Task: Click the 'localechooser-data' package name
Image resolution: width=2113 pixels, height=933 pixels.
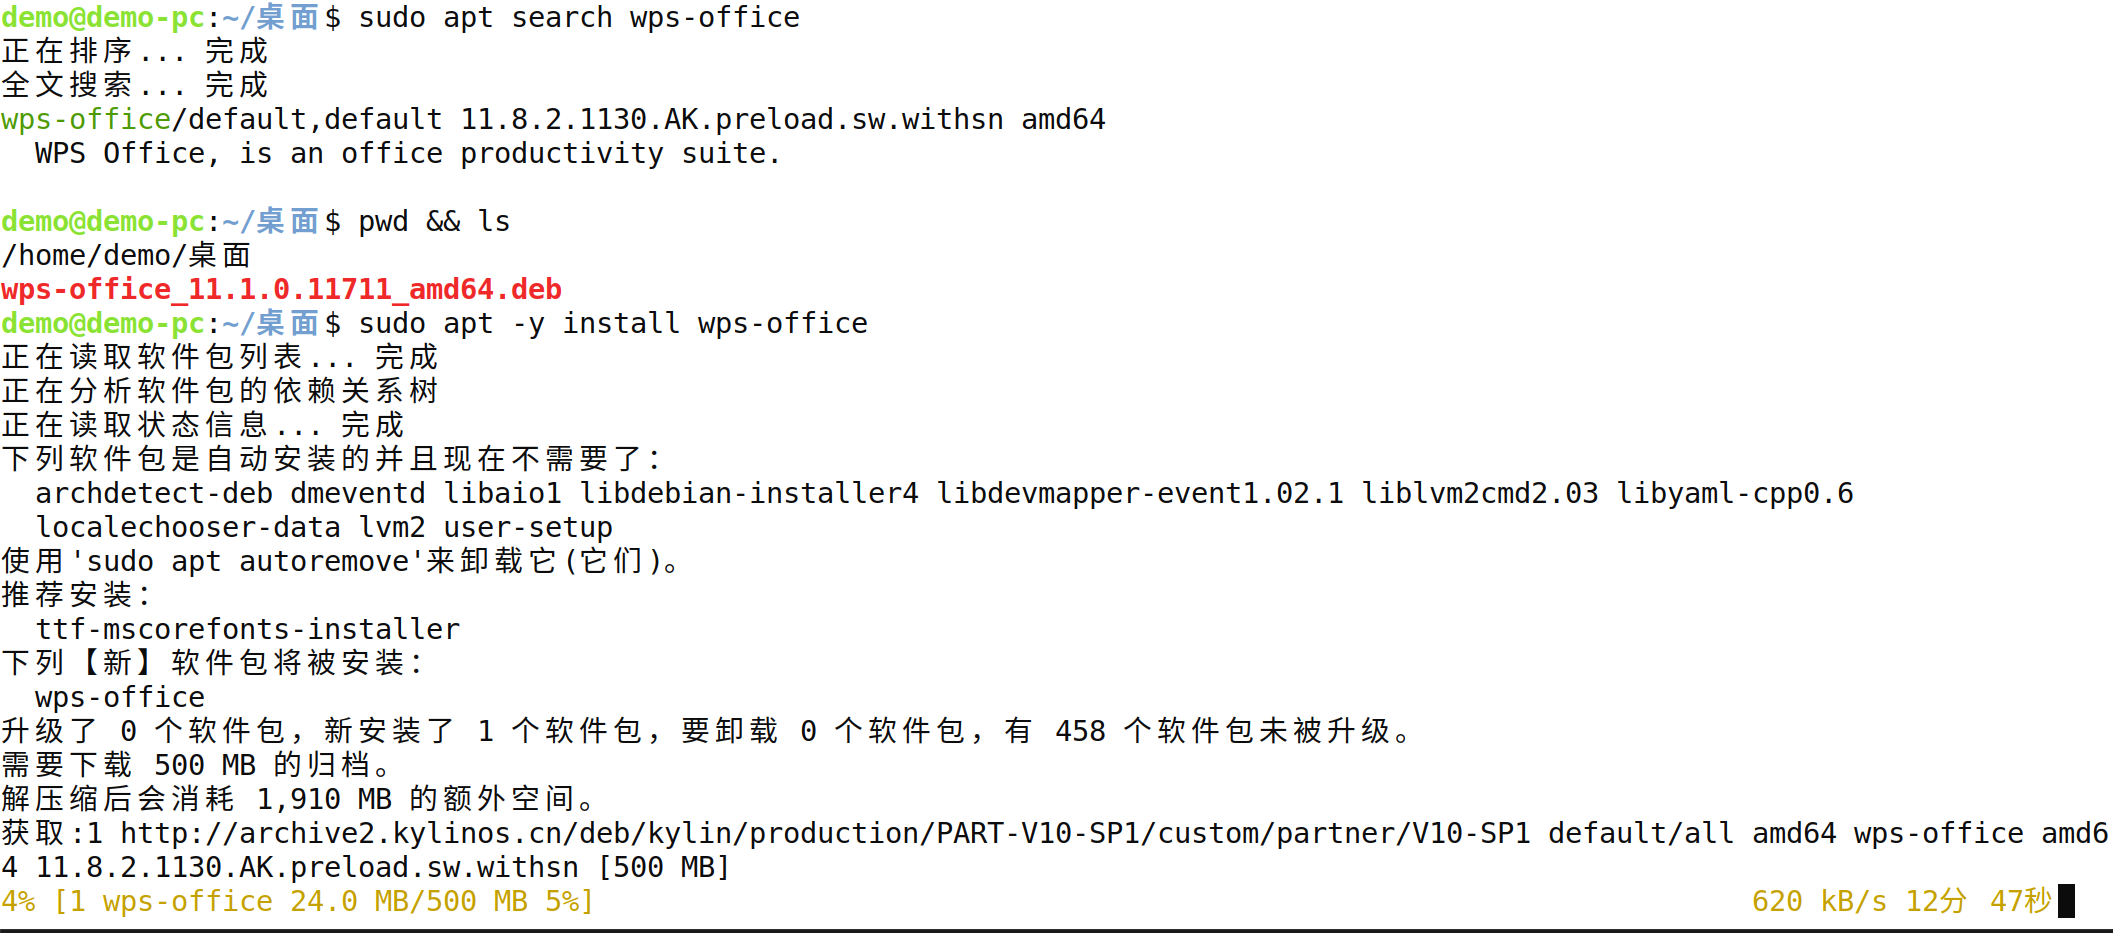Action: (188, 528)
